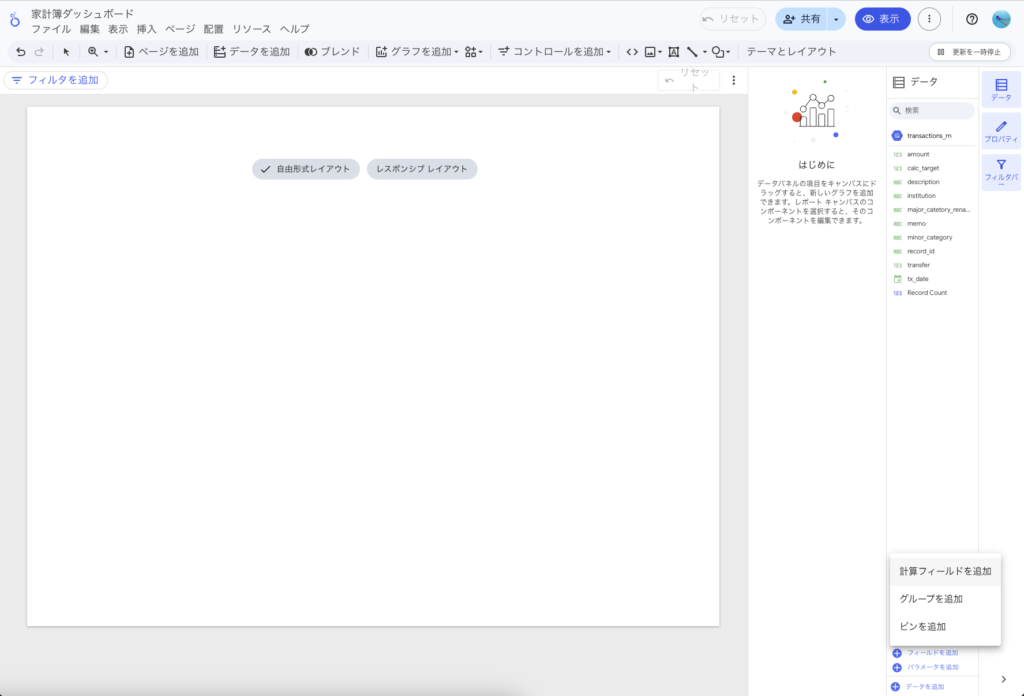Click the blue 表示 view button

point(882,19)
